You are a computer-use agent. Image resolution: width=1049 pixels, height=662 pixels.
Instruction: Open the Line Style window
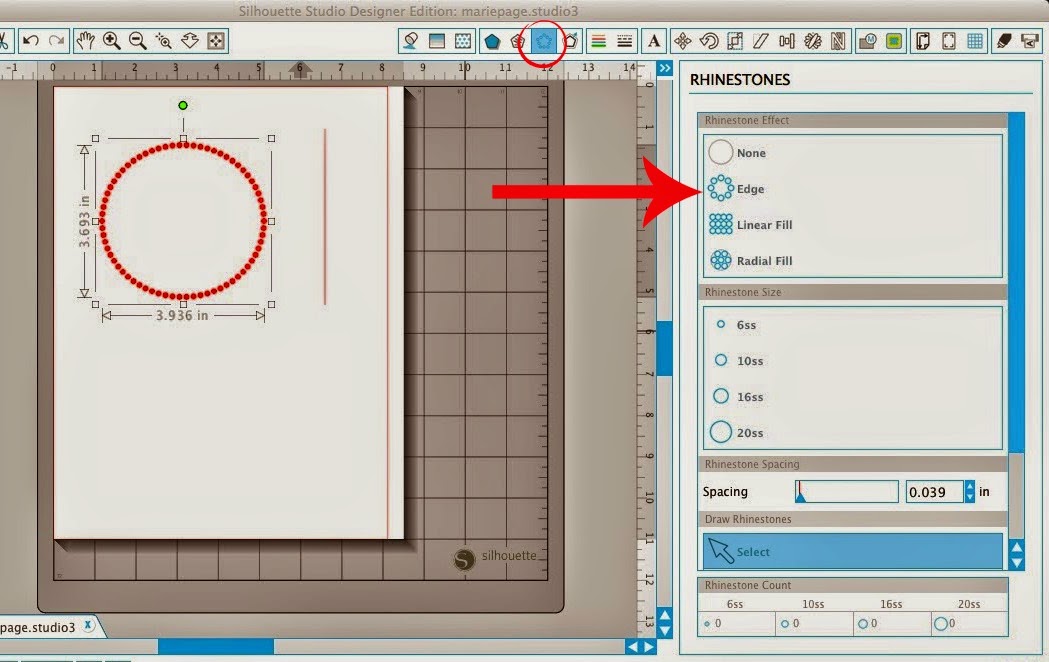point(625,41)
